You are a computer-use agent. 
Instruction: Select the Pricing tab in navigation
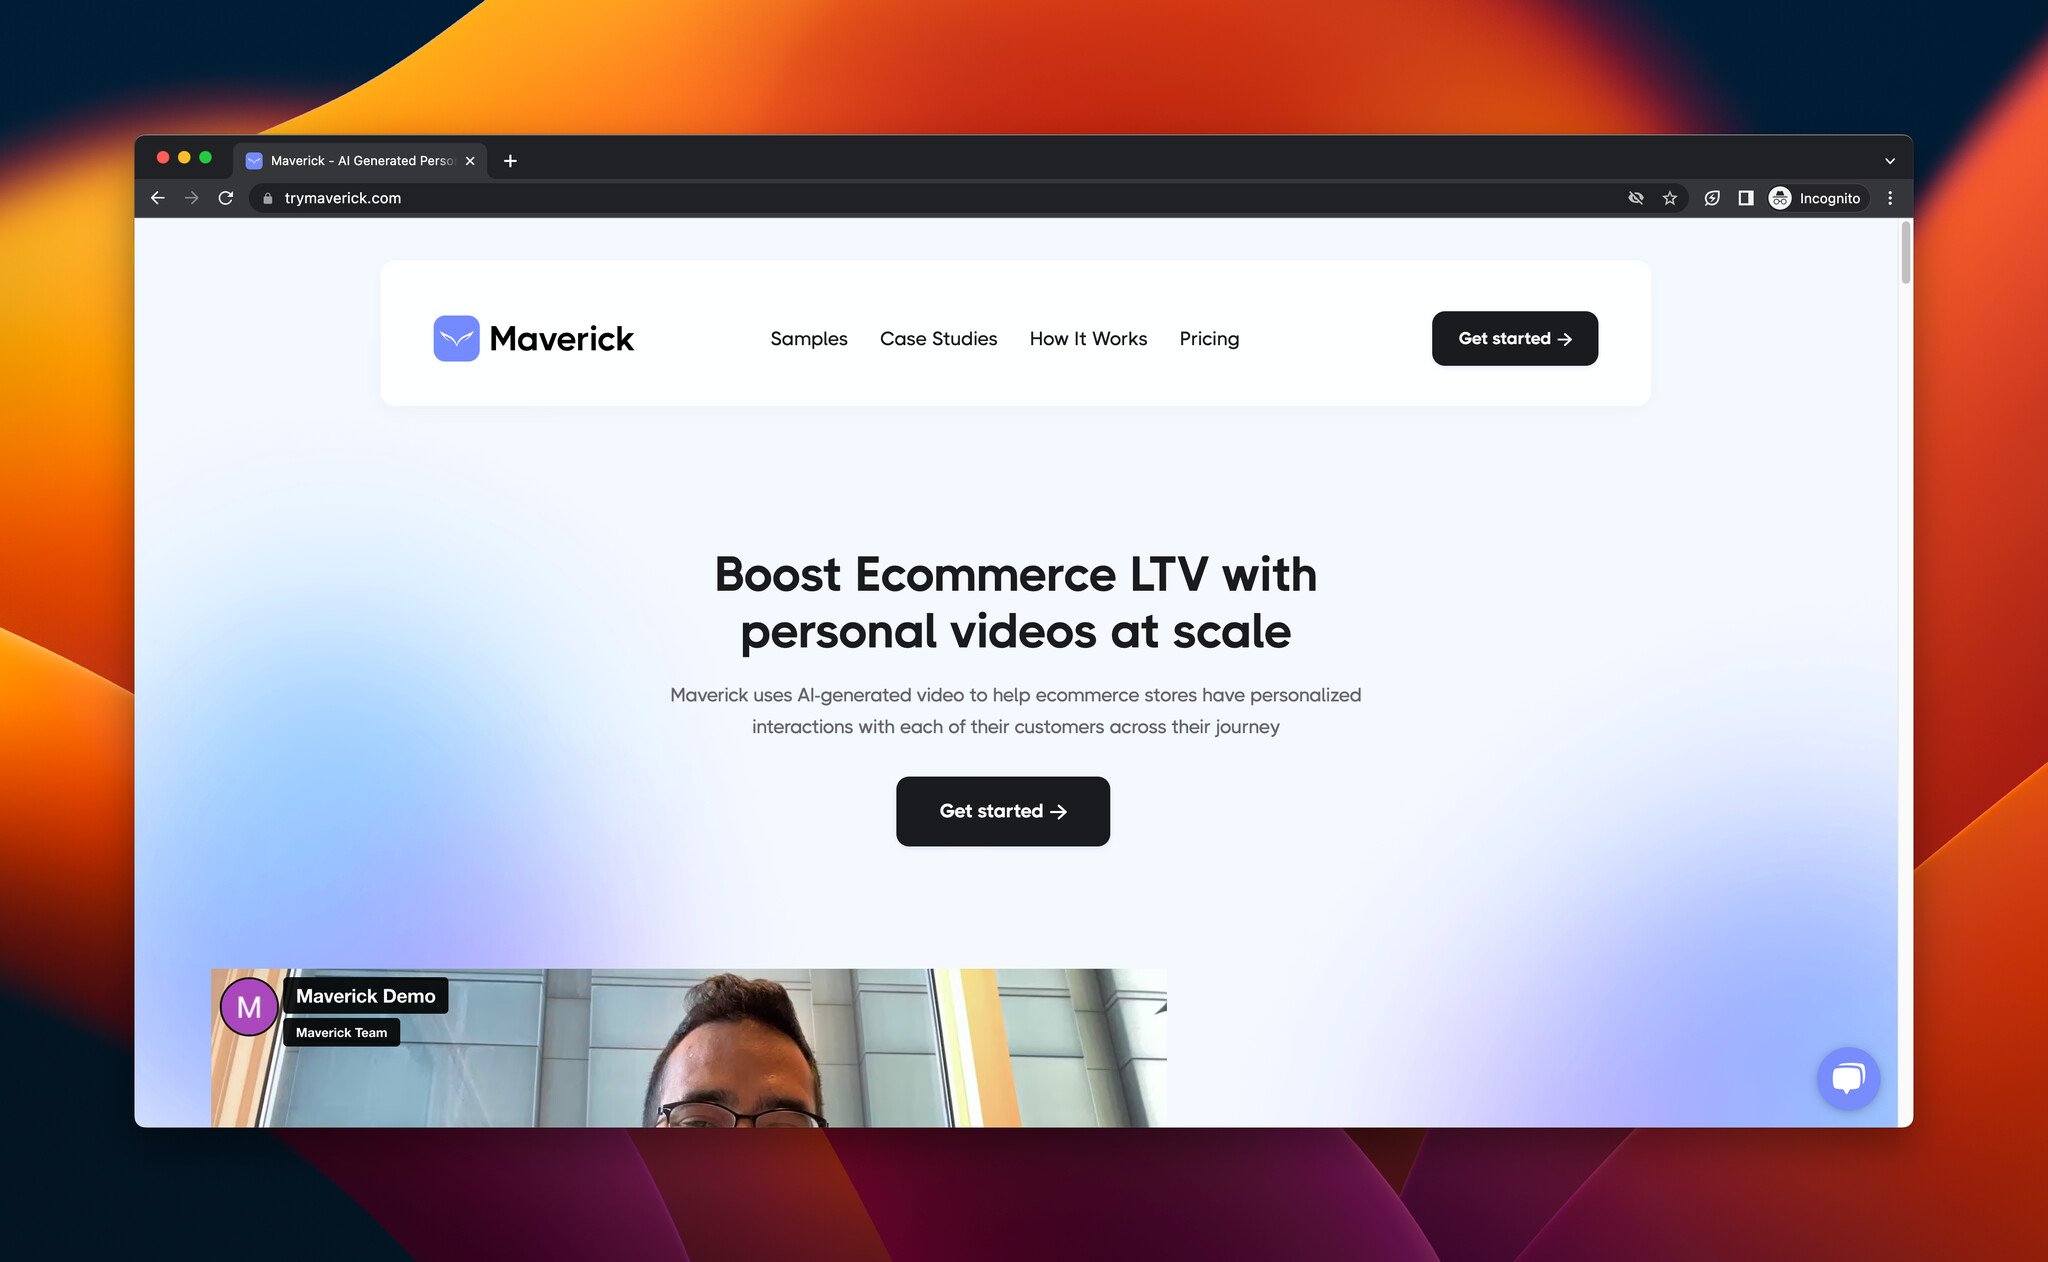point(1208,338)
